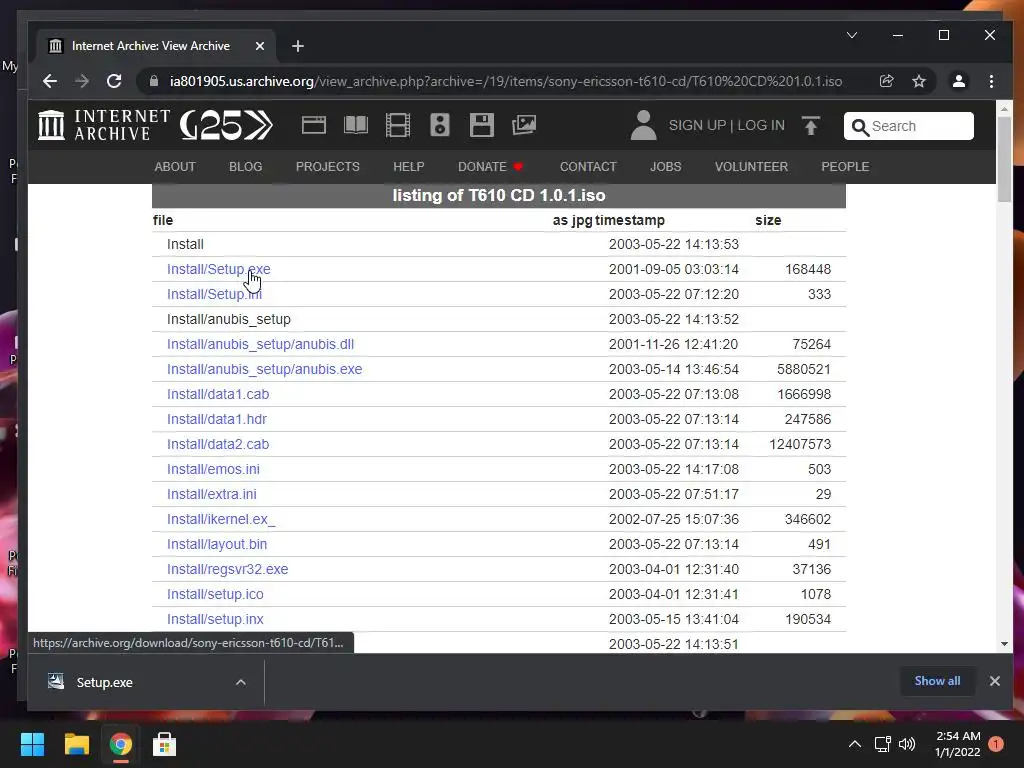Open Install/ikernel.ex_ link
This screenshot has height=768, width=1024.
[x=221, y=519]
